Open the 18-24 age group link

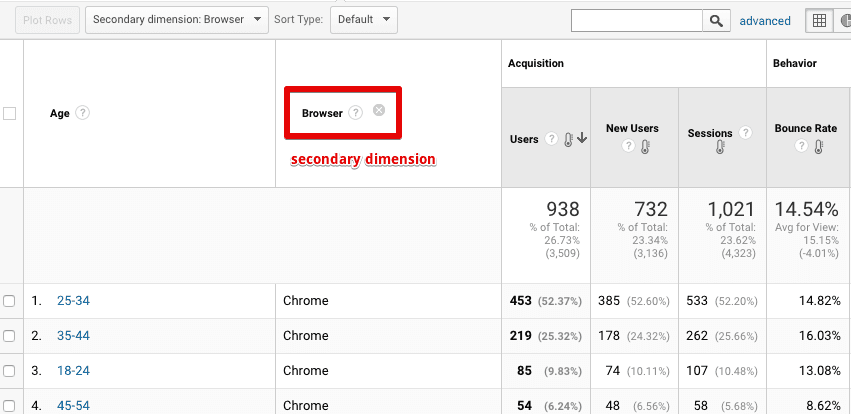point(73,371)
